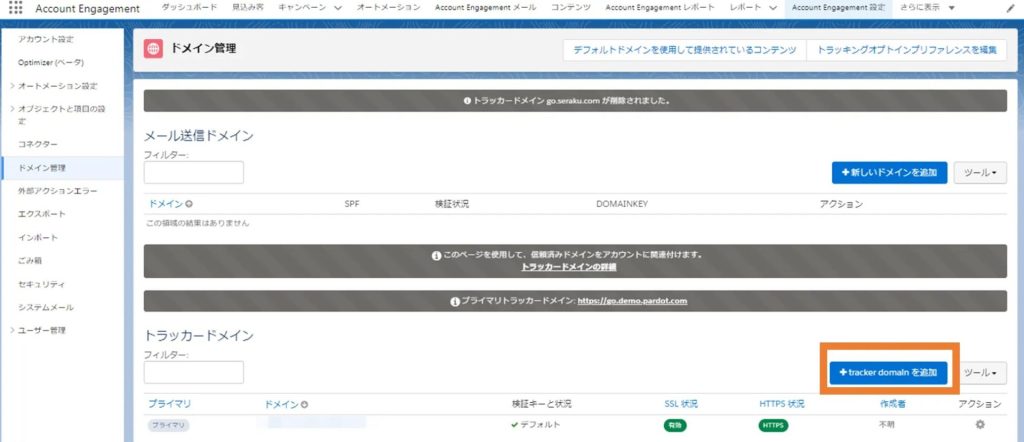Open ごみ箱 in sidebar
Viewport: 1024px width, 442px height.
(x=30, y=260)
